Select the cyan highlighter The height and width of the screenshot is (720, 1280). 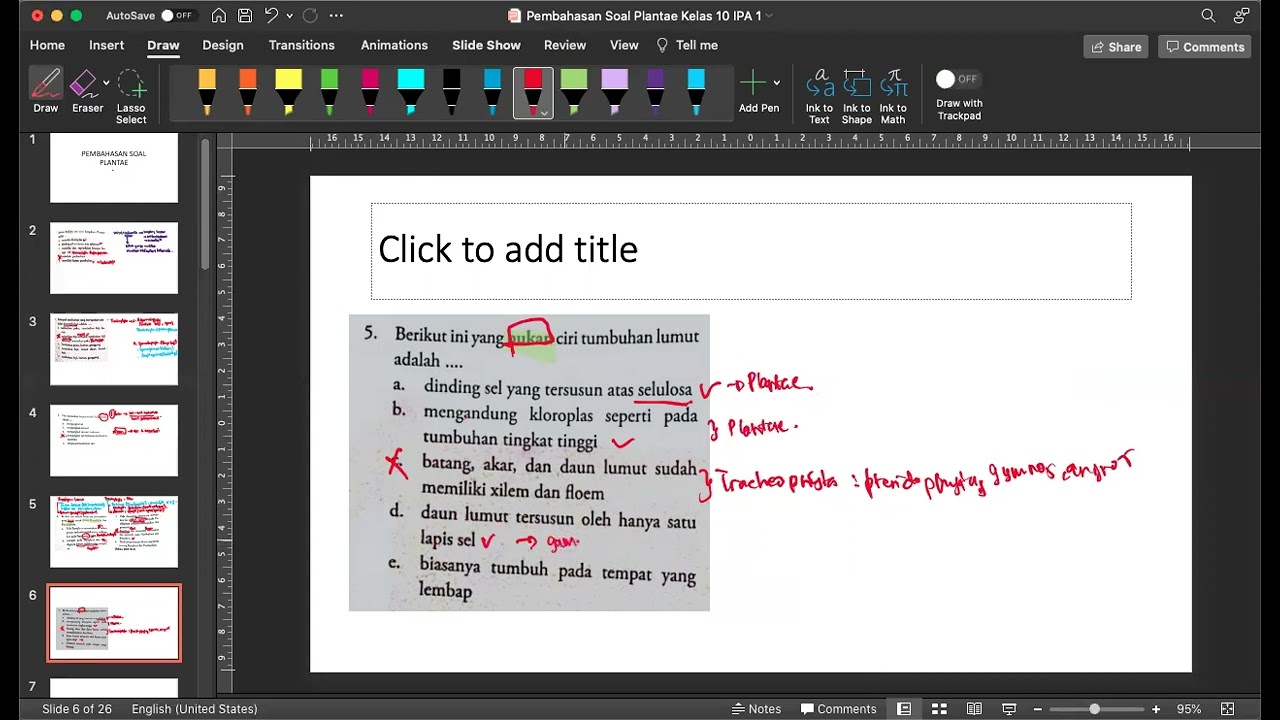pyautogui.click(x=411, y=92)
